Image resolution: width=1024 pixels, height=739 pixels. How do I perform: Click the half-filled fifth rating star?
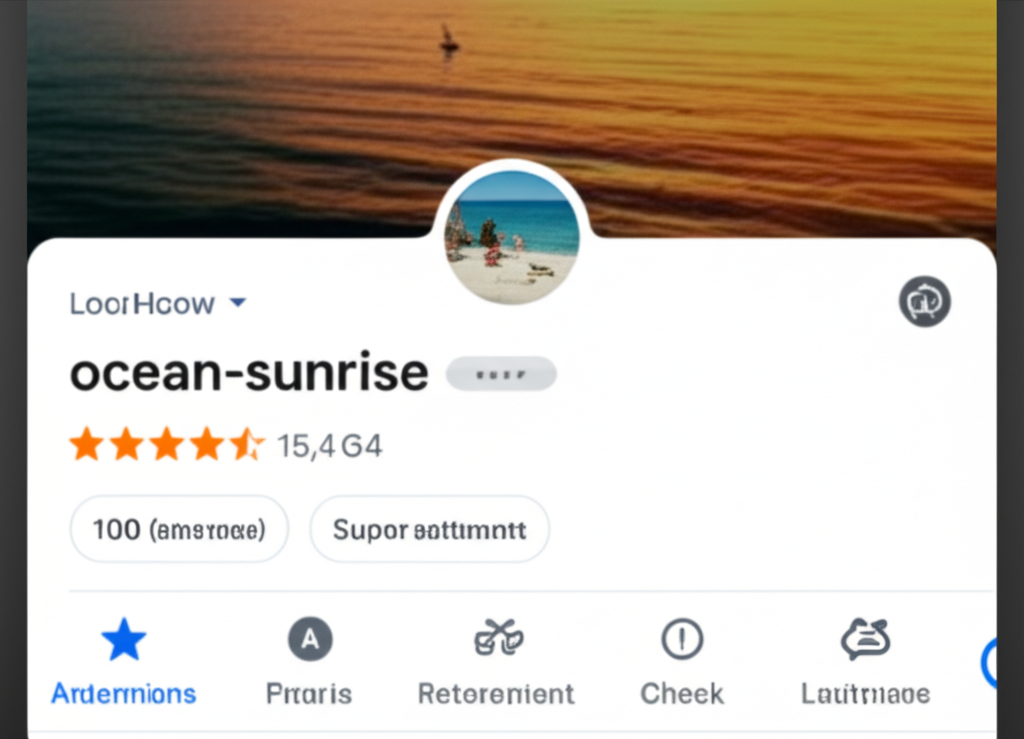coord(246,445)
